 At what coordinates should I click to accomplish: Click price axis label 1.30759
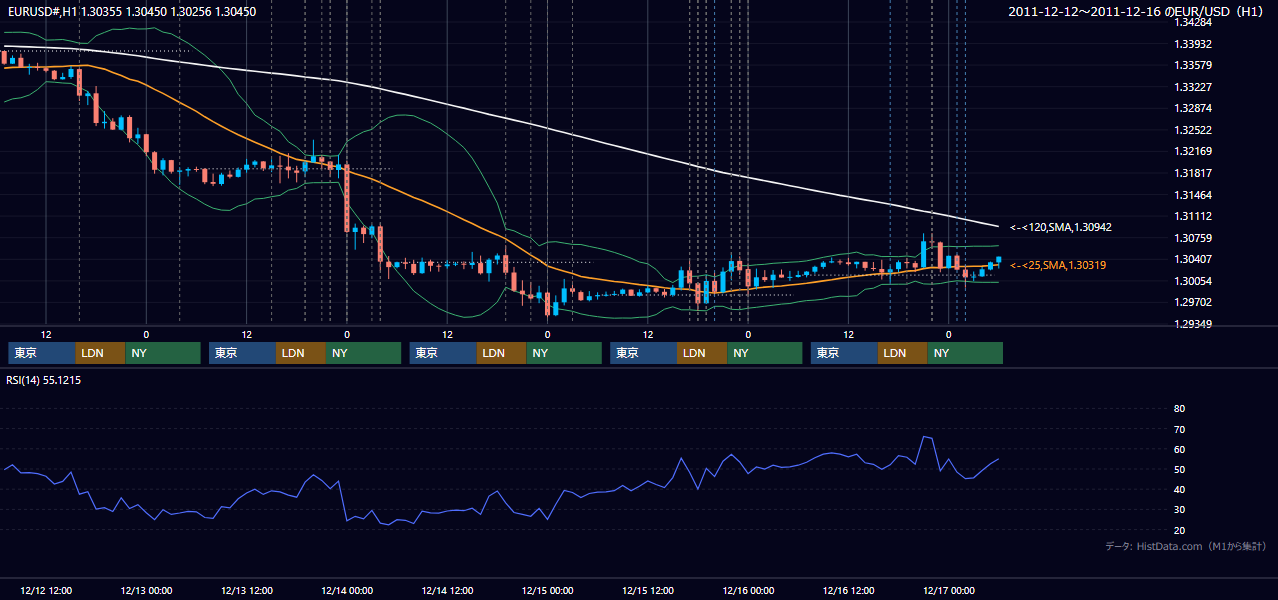coord(1193,238)
